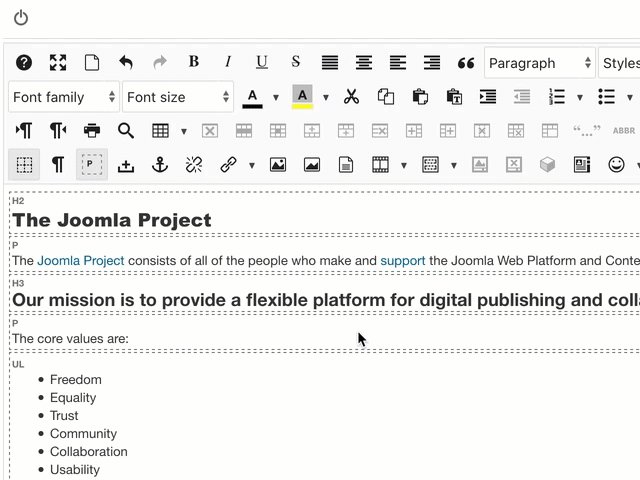
Task: Insert a numbered list
Action: [557, 97]
